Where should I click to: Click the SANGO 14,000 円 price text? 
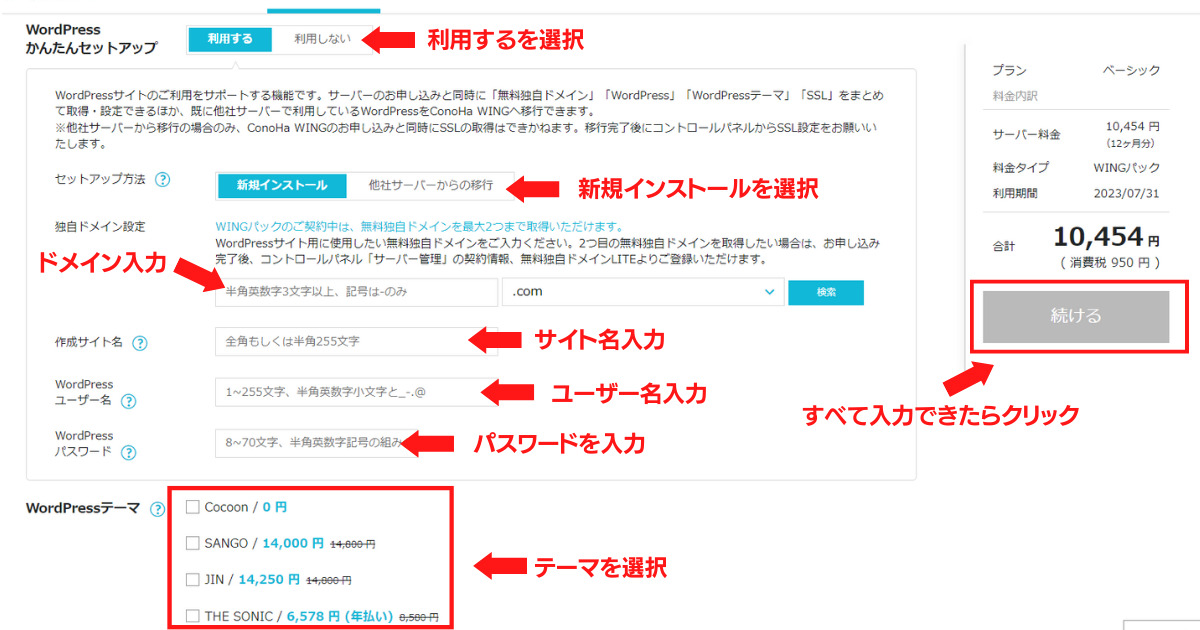tap(293, 544)
